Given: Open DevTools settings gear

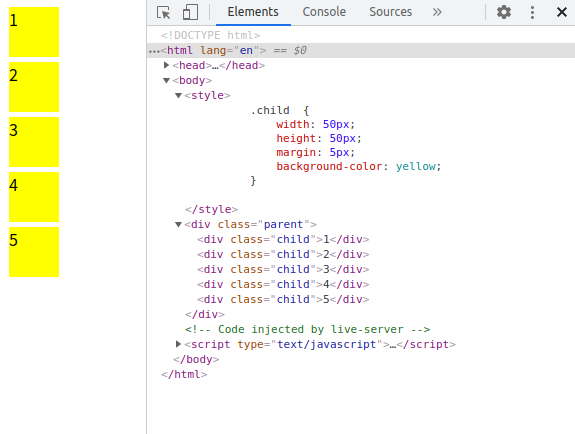Looking at the screenshot, I should [x=504, y=12].
